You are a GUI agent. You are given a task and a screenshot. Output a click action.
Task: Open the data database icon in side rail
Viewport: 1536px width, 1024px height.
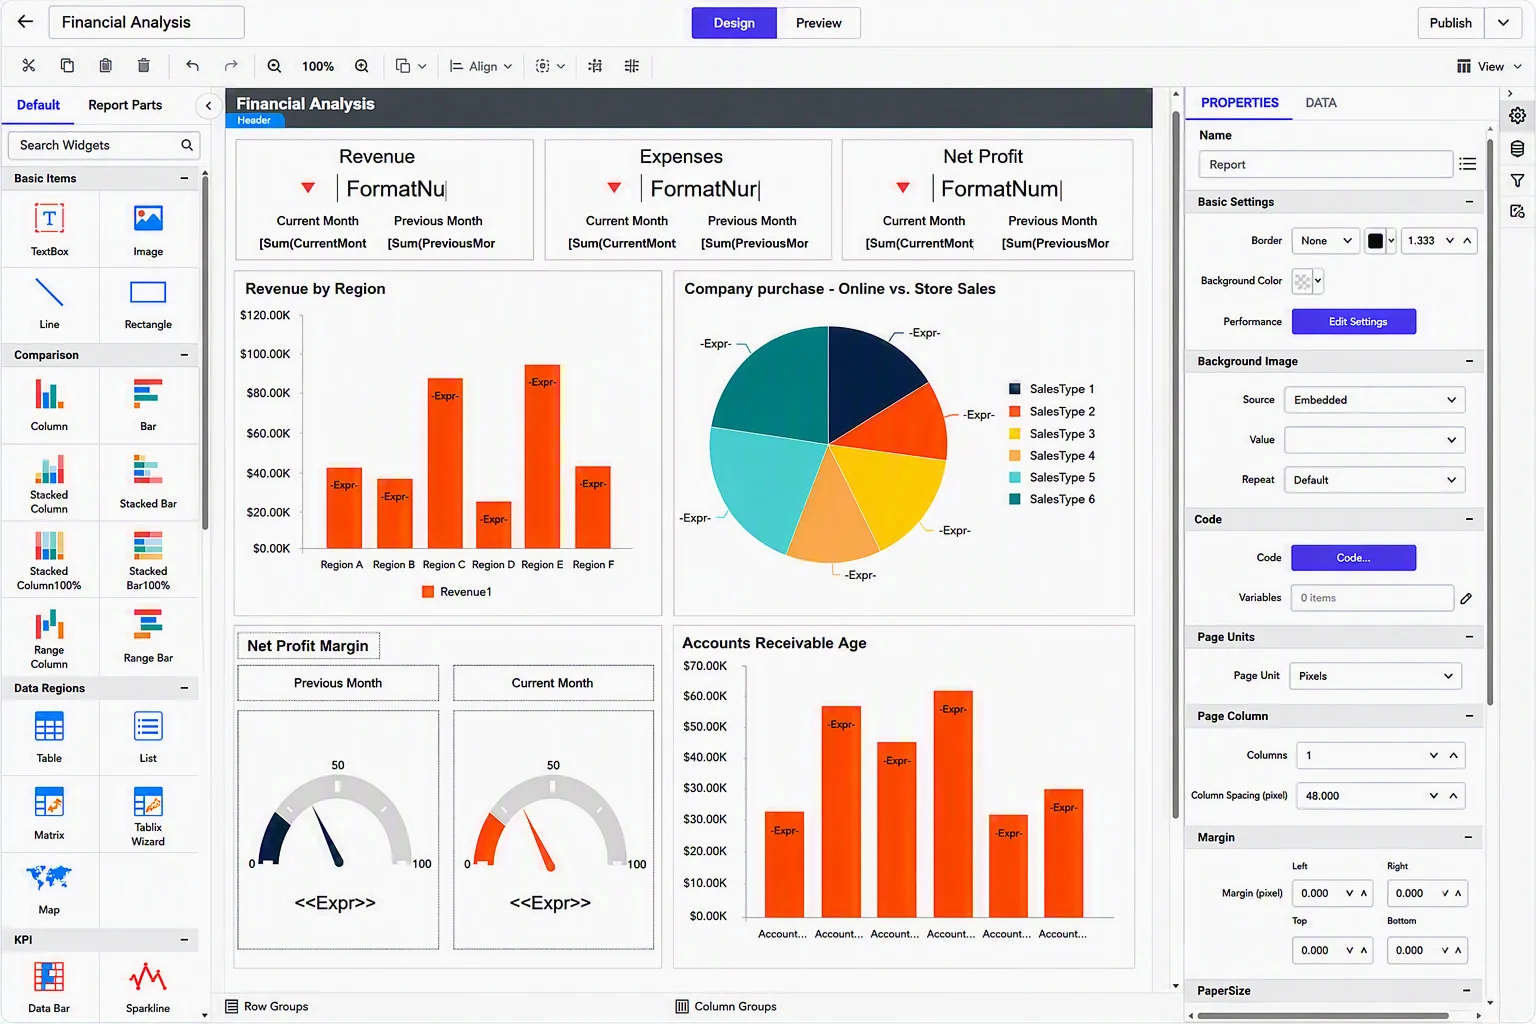click(1517, 148)
